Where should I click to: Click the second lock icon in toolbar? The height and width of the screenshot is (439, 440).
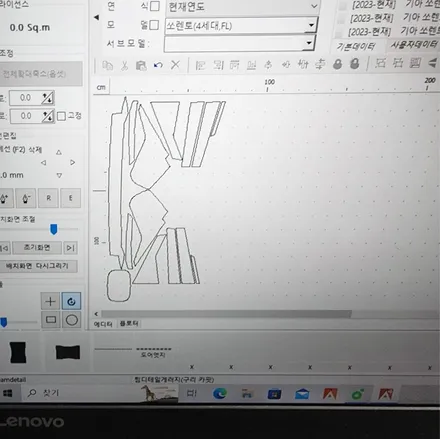tap(355, 64)
